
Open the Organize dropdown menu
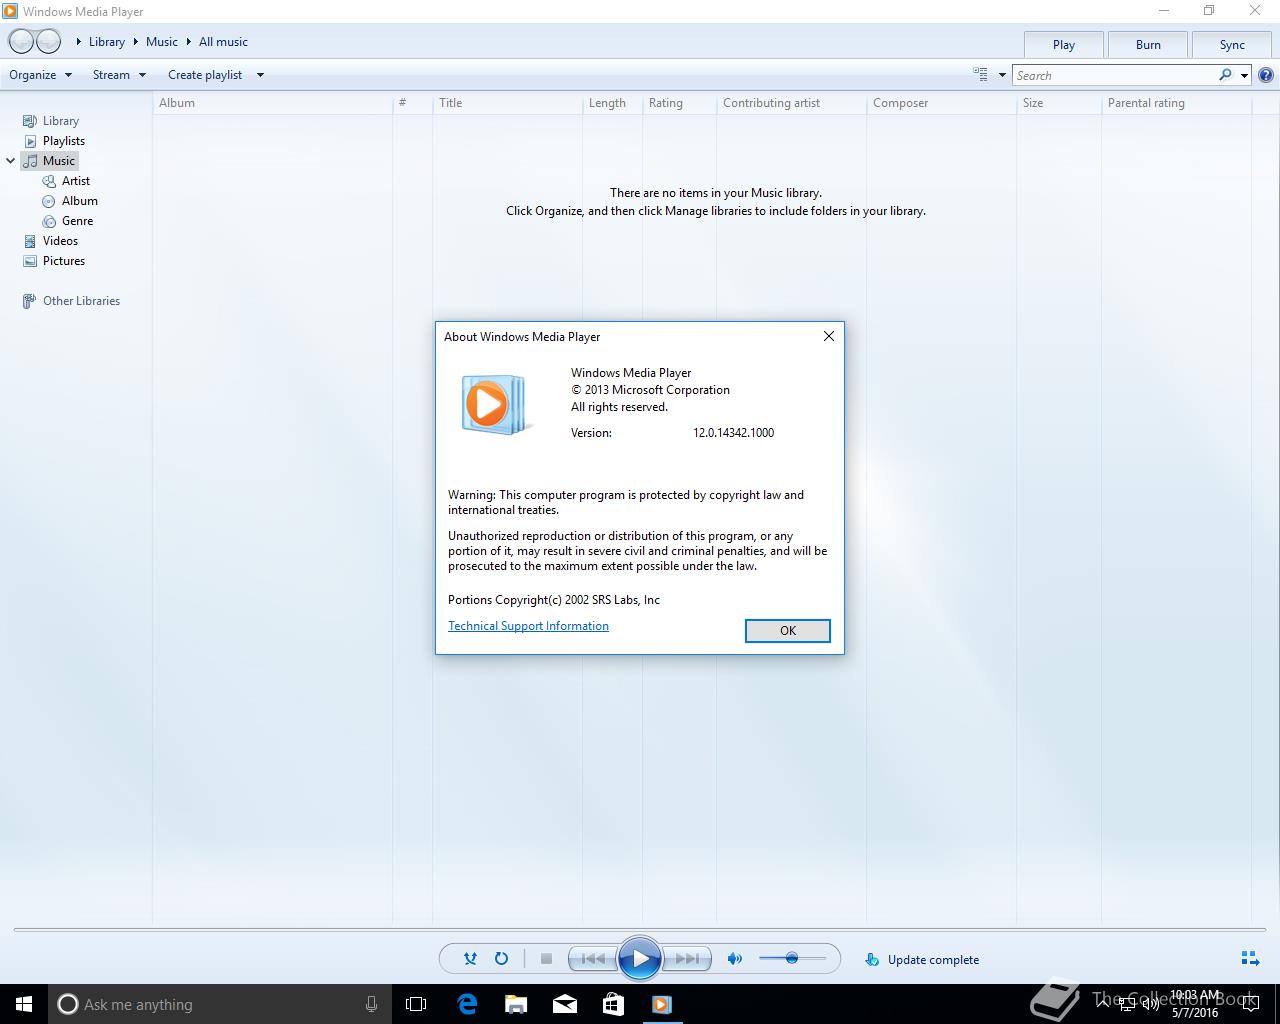click(x=40, y=75)
